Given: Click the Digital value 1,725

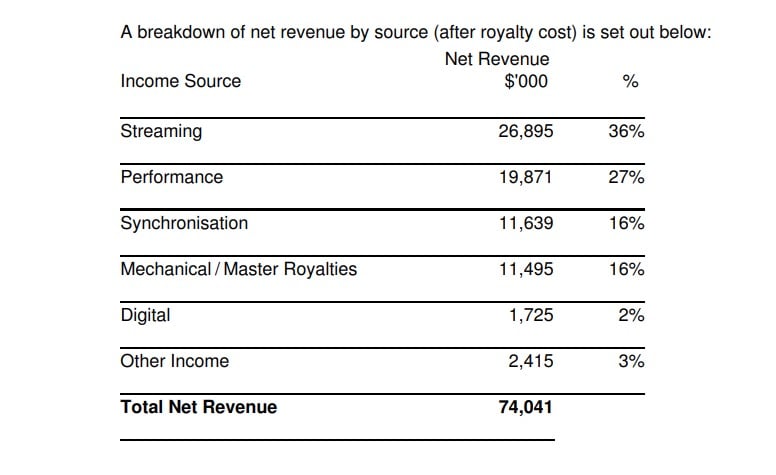Looking at the screenshot, I should click(531, 315).
